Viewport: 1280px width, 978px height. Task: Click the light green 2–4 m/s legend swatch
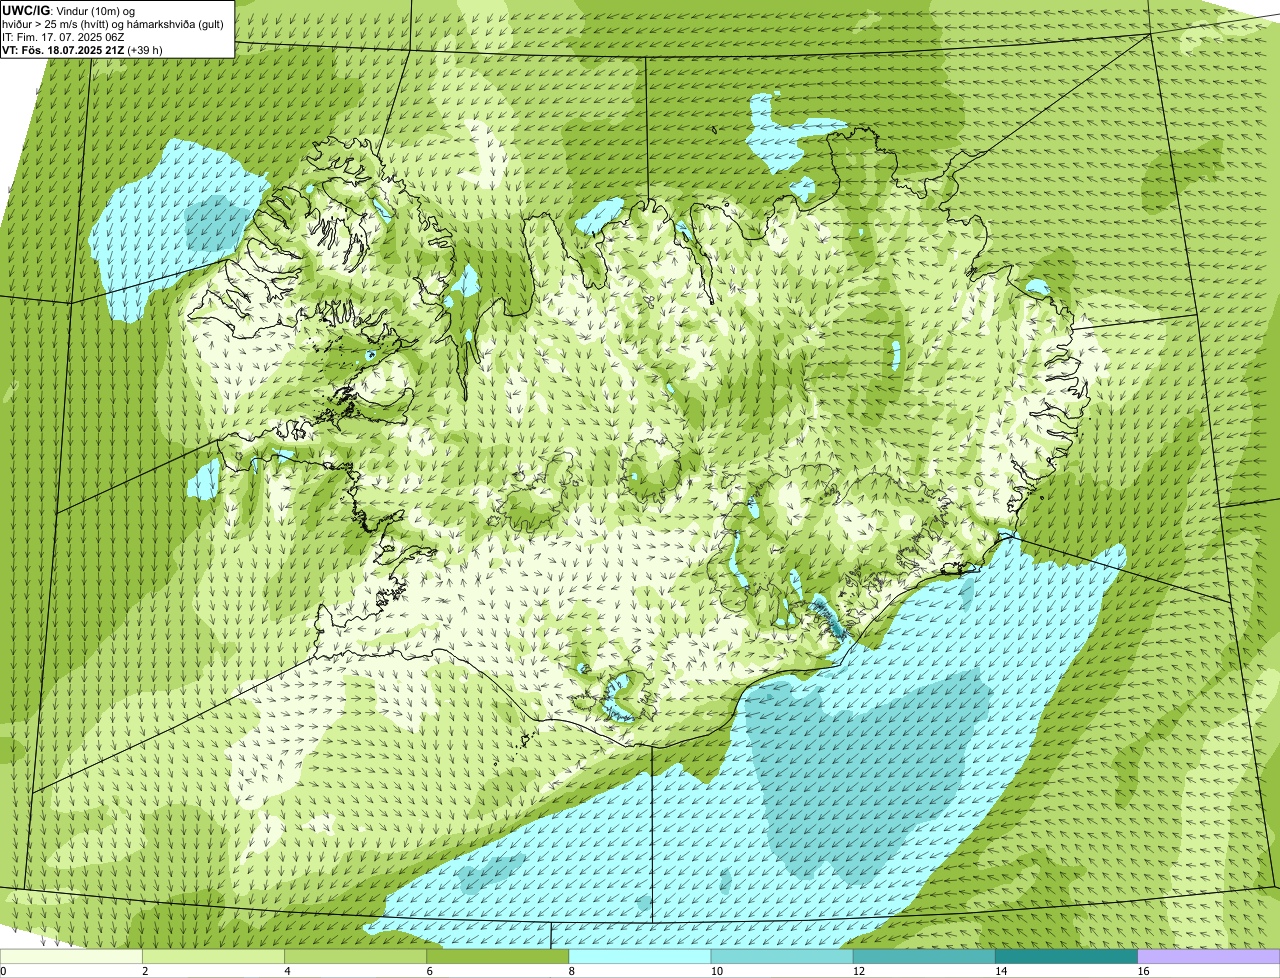point(213,957)
